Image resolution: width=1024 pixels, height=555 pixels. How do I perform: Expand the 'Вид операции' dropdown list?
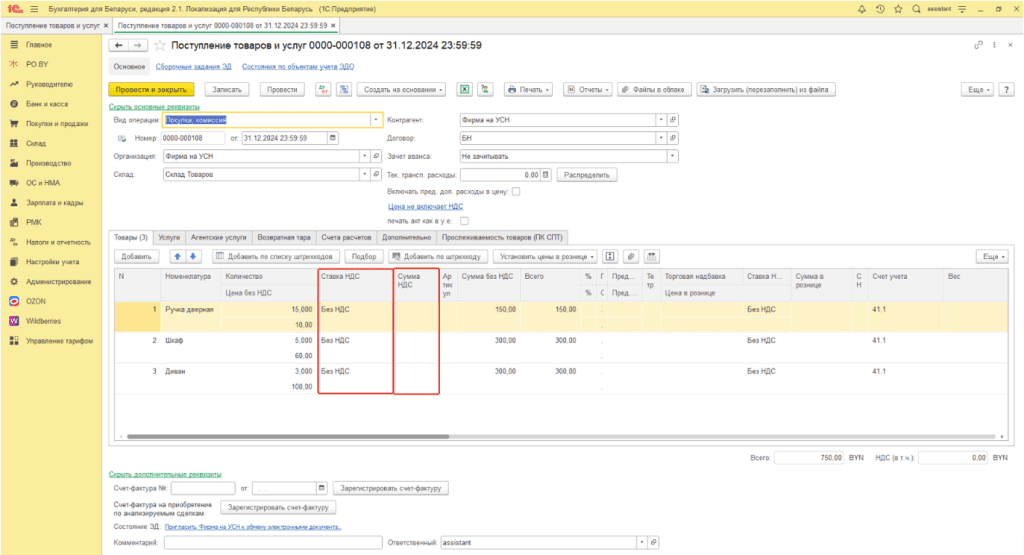376,120
